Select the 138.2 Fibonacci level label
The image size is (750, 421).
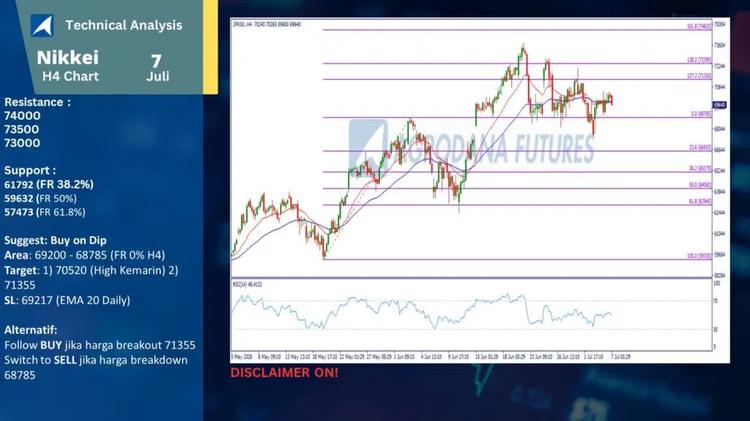point(699,60)
